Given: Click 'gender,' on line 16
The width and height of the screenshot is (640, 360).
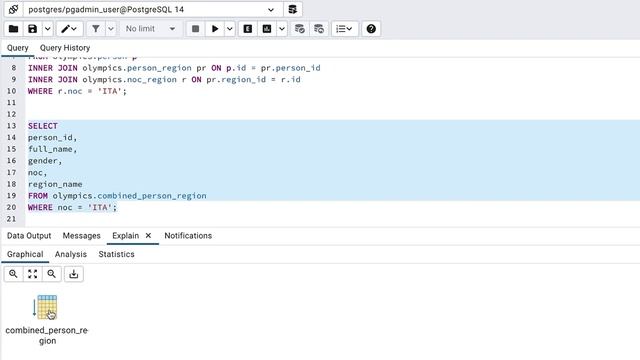Looking at the screenshot, I should (x=45, y=161).
